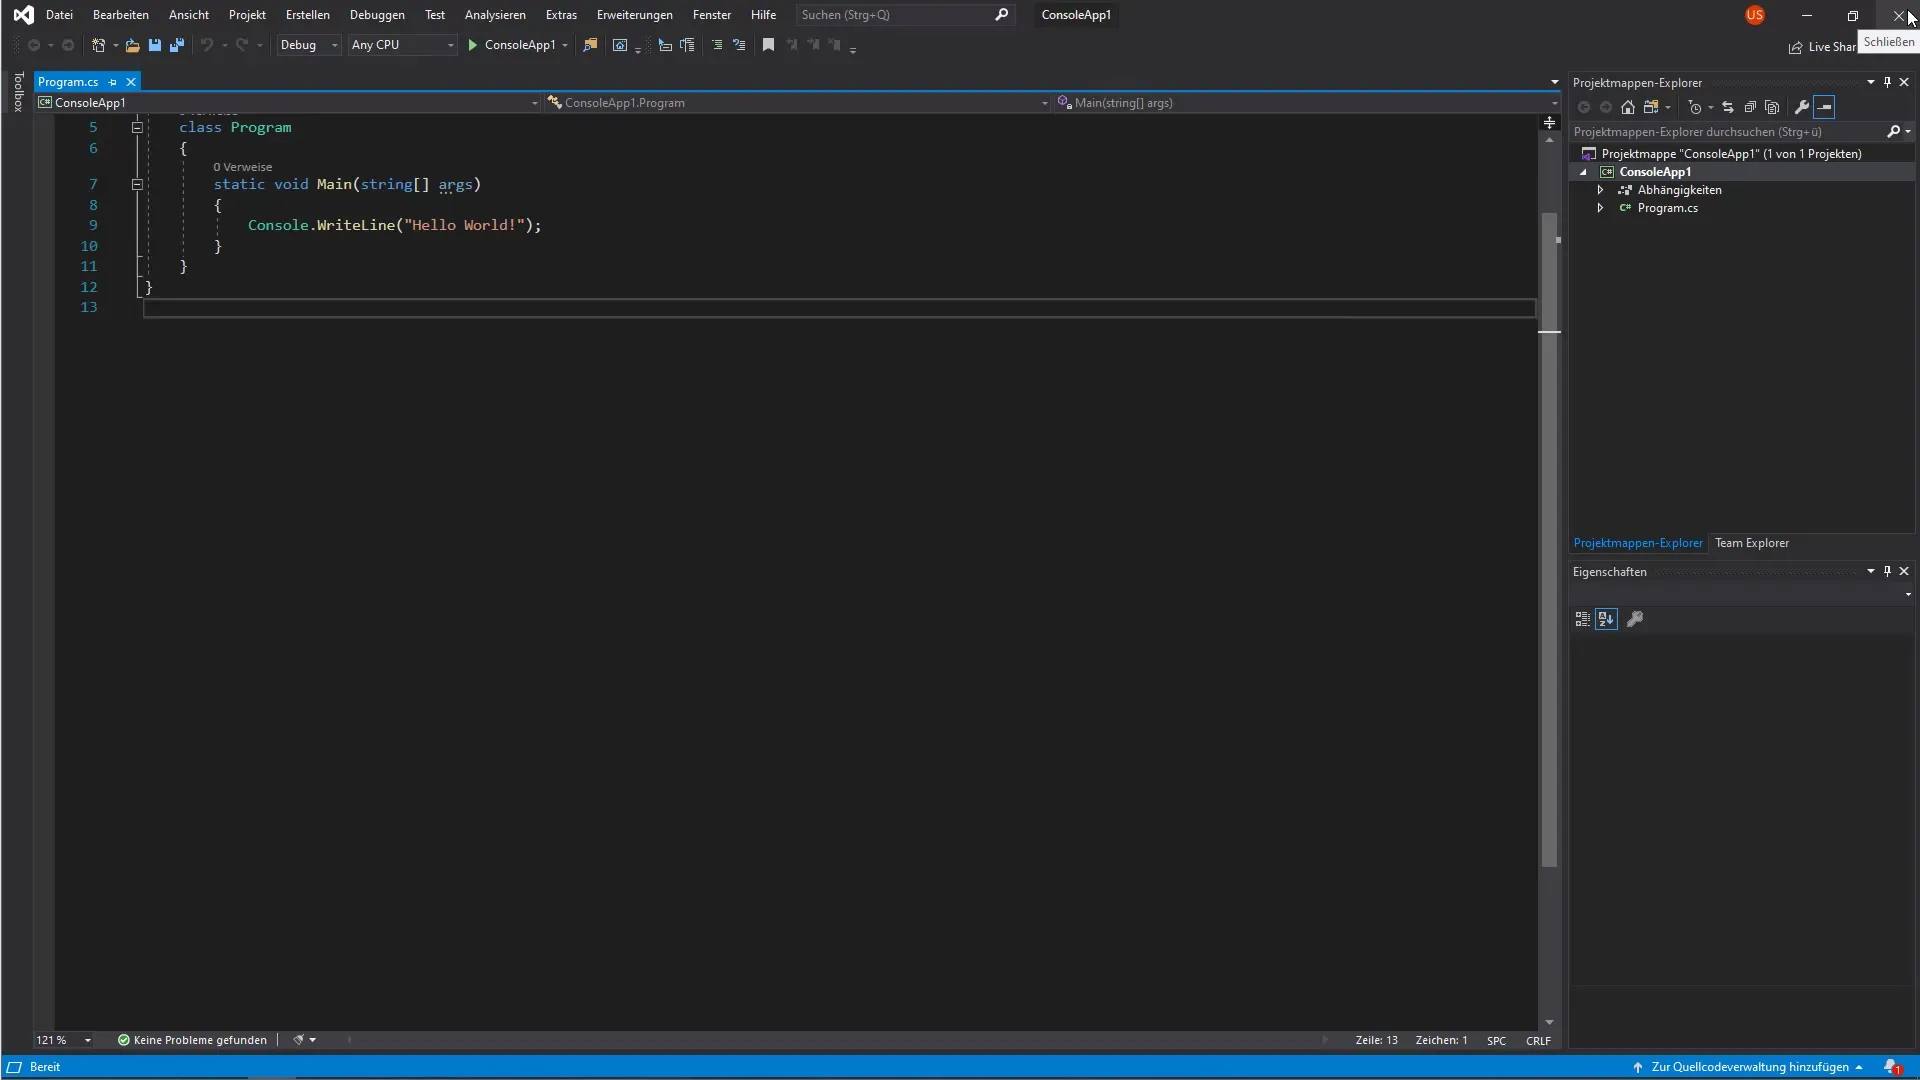This screenshot has width=1920, height=1080.
Task: Open the Toolbox side tab
Action: tap(18, 91)
